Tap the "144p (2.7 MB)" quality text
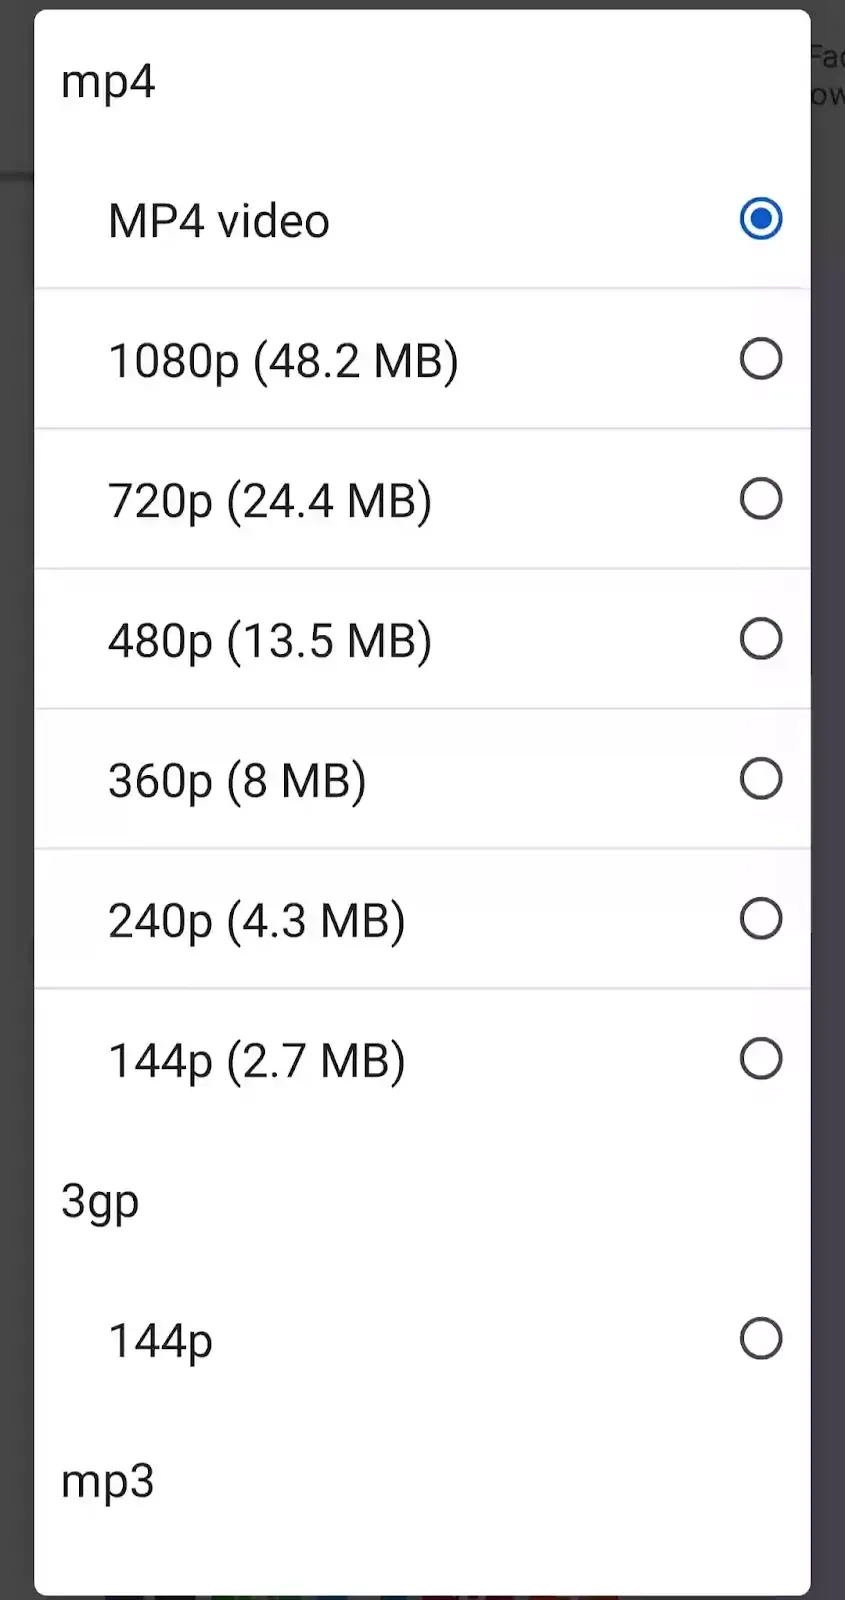This screenshot has width=845, height=1600. (256, 1061)
